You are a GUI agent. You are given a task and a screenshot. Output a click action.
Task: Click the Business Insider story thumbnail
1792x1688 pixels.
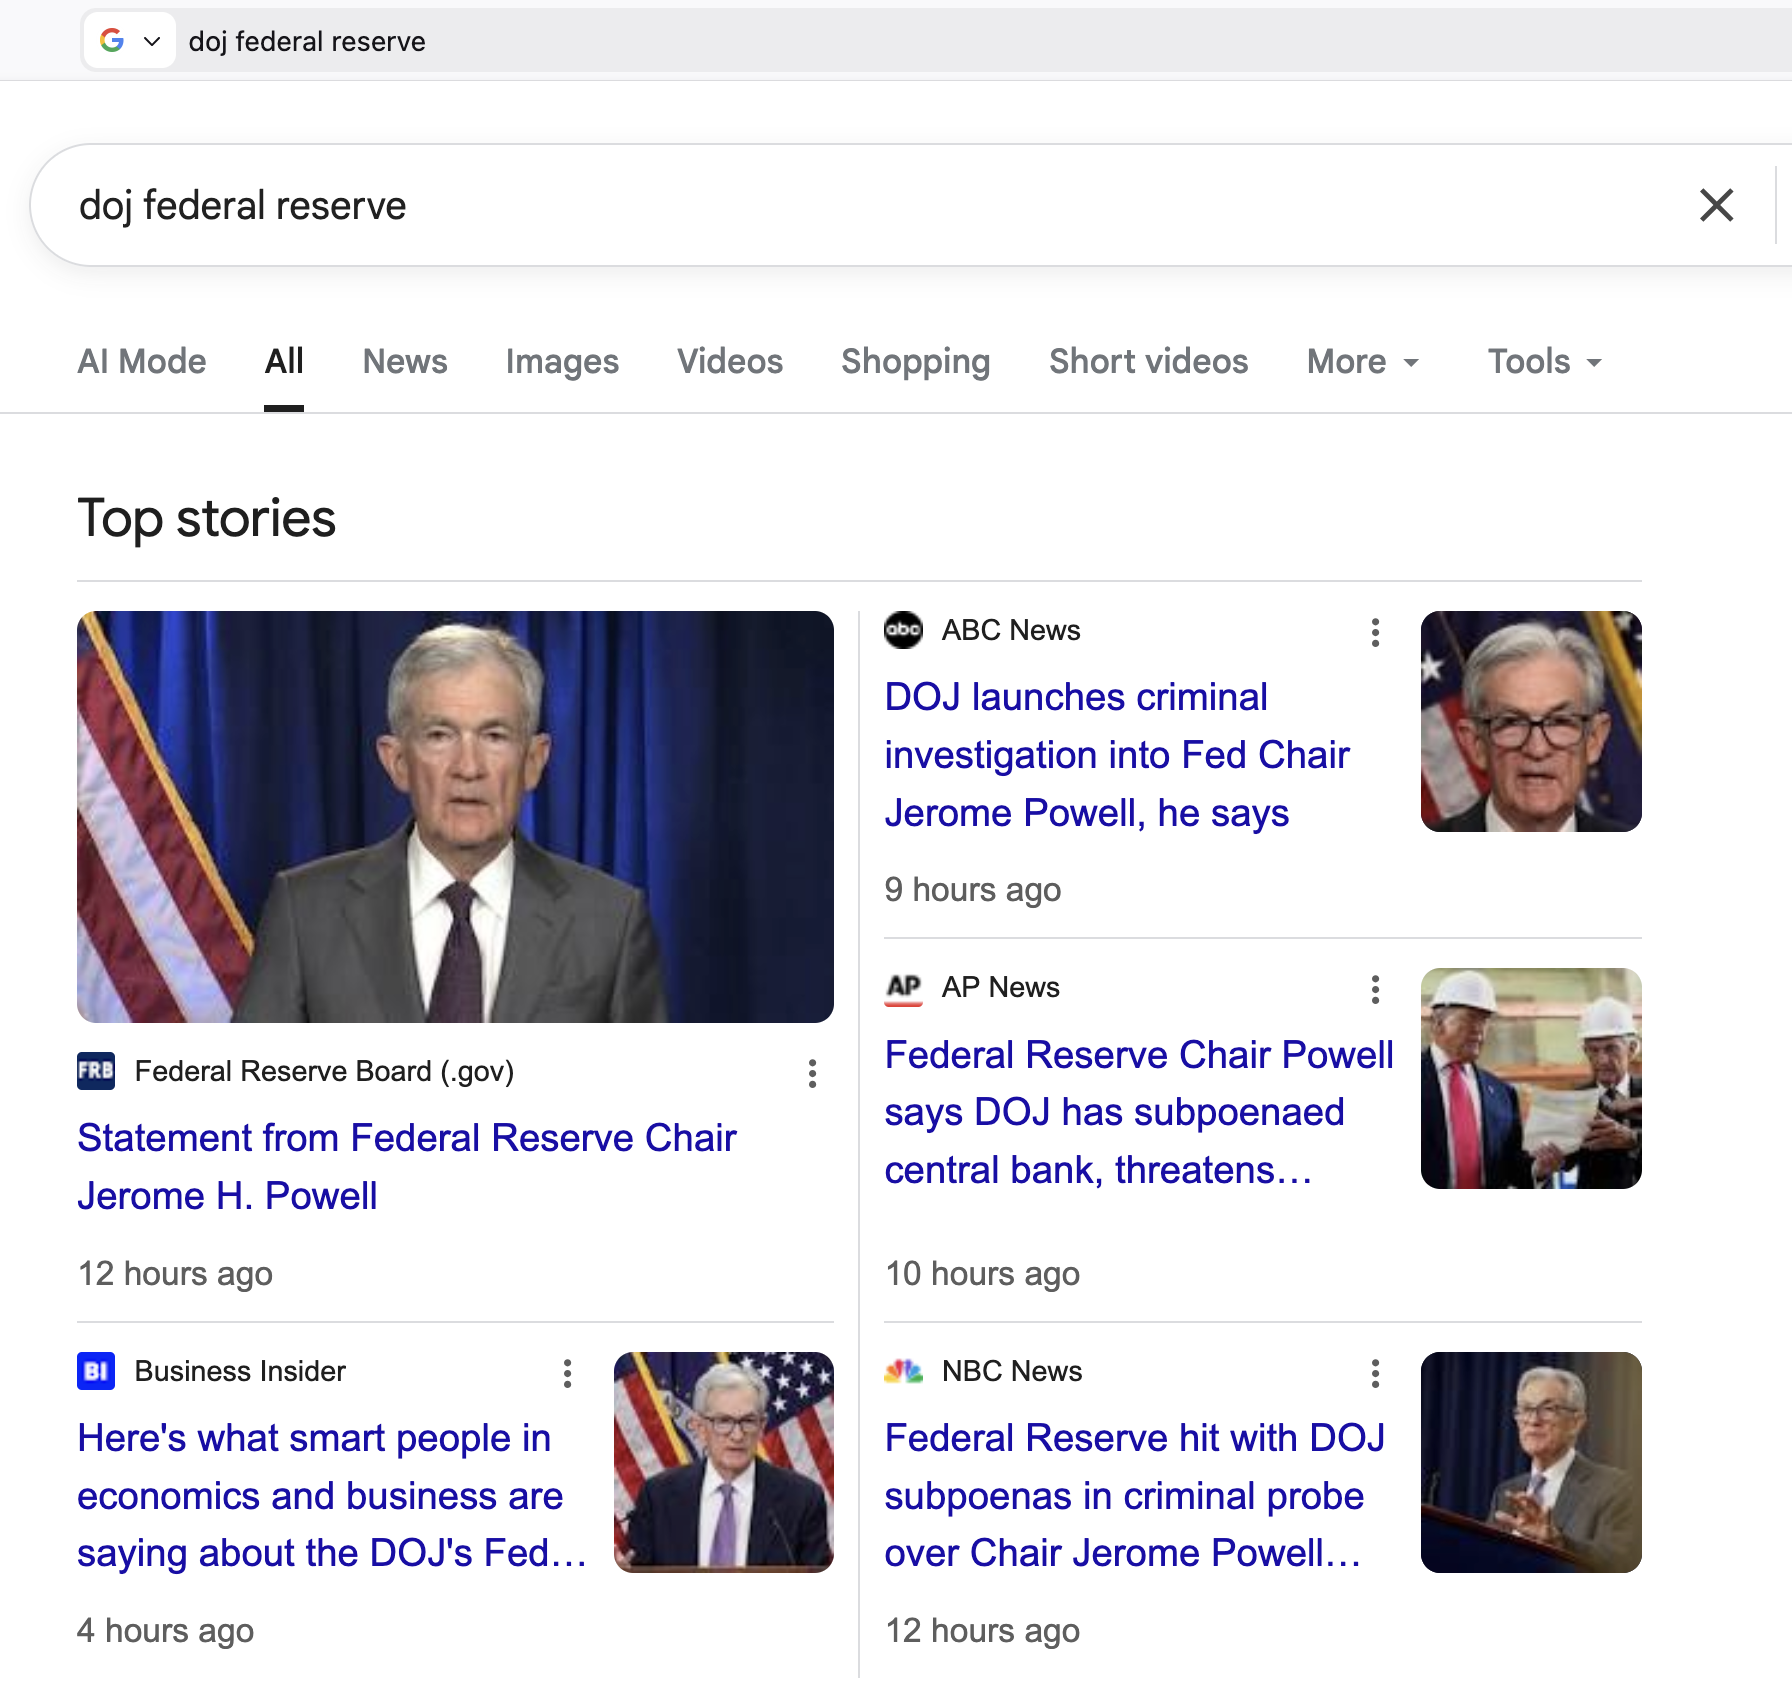point(724,1462)
